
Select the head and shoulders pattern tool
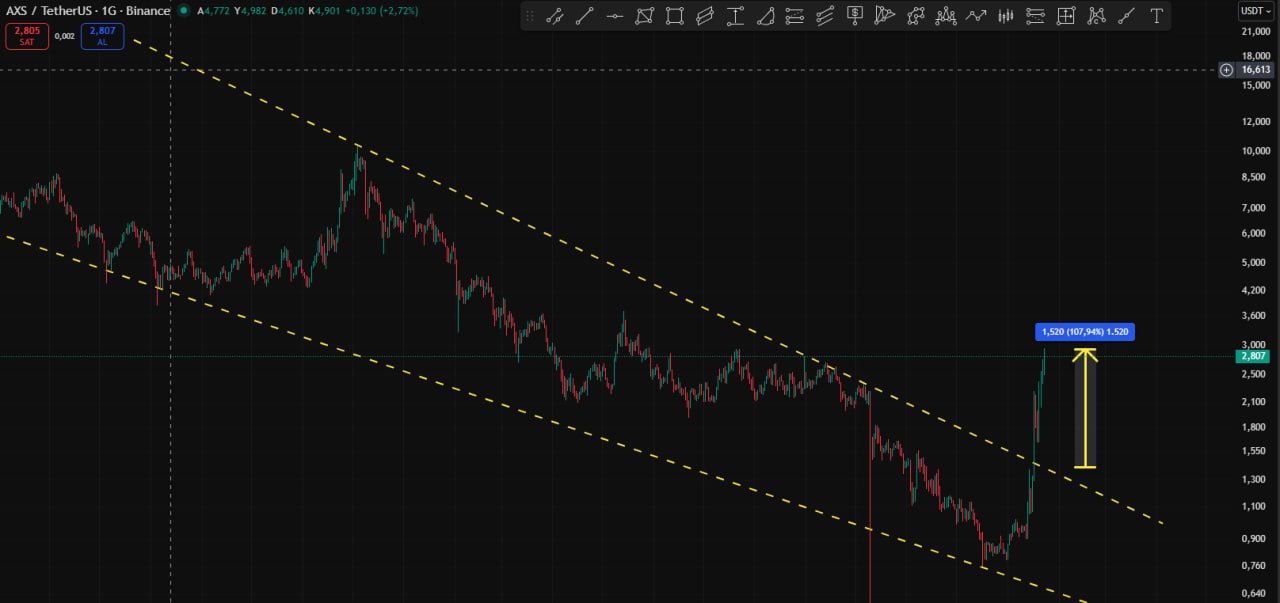point(945,16)
